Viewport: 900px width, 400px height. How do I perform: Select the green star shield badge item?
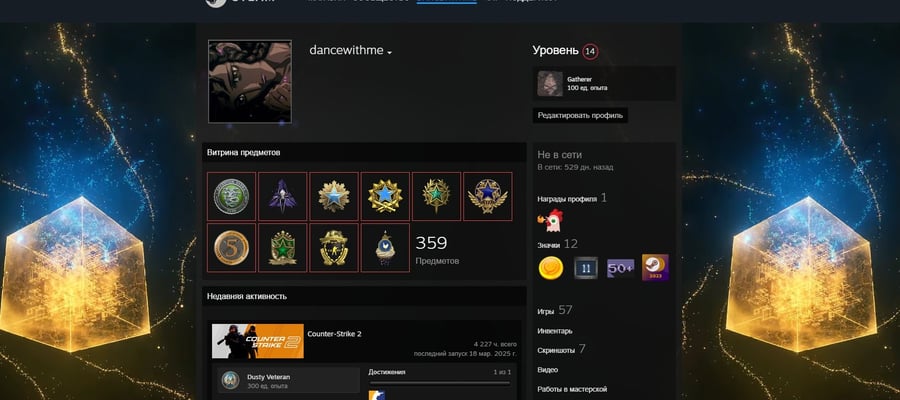point(282,247)
